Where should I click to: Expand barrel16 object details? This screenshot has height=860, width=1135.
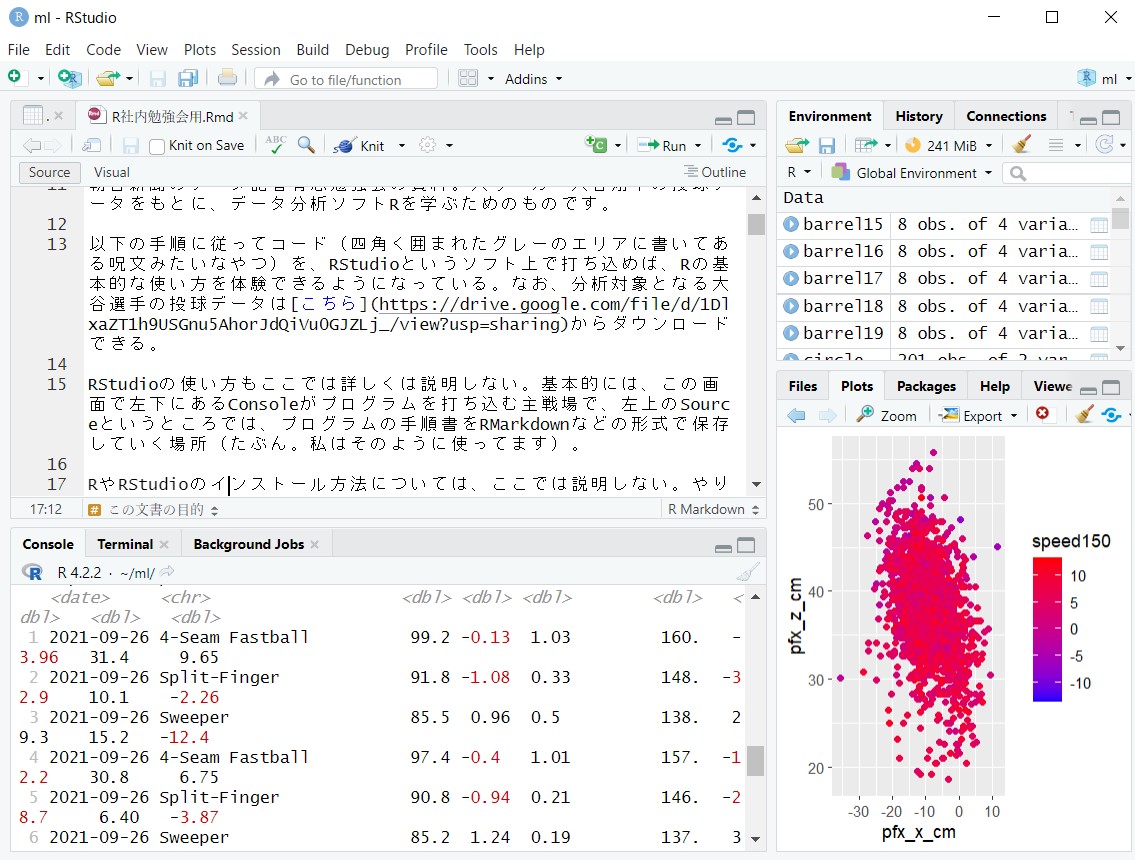tap(790, 251)
